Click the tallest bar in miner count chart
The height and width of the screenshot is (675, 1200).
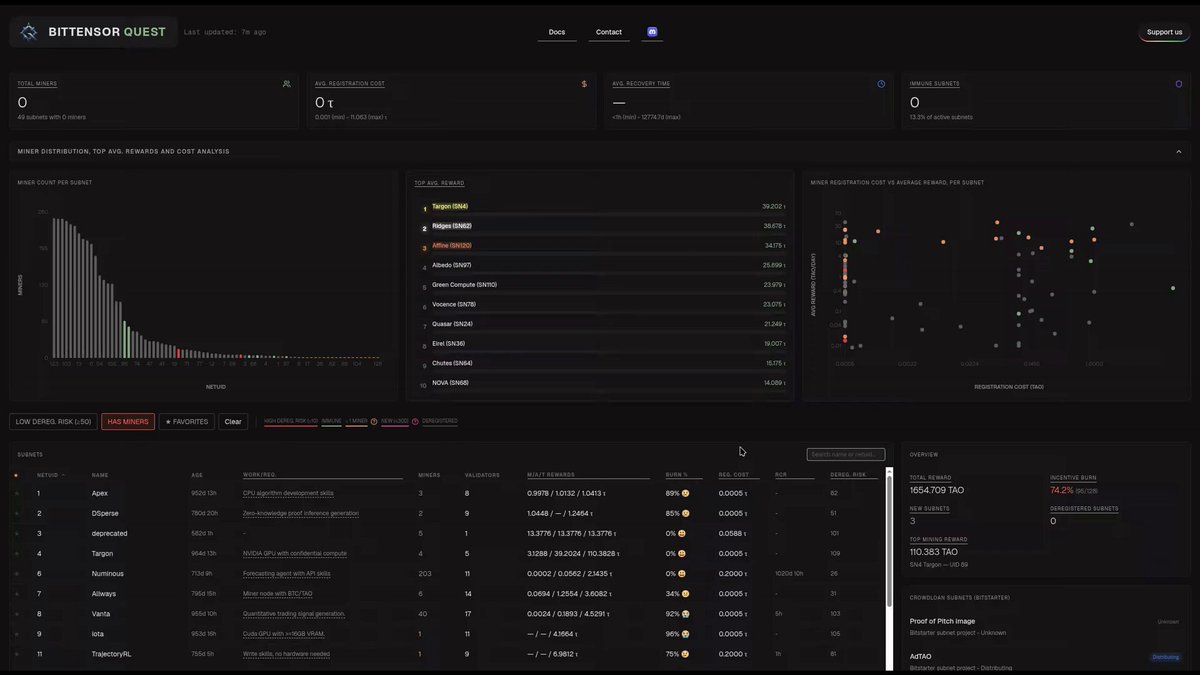pos(55,288)
